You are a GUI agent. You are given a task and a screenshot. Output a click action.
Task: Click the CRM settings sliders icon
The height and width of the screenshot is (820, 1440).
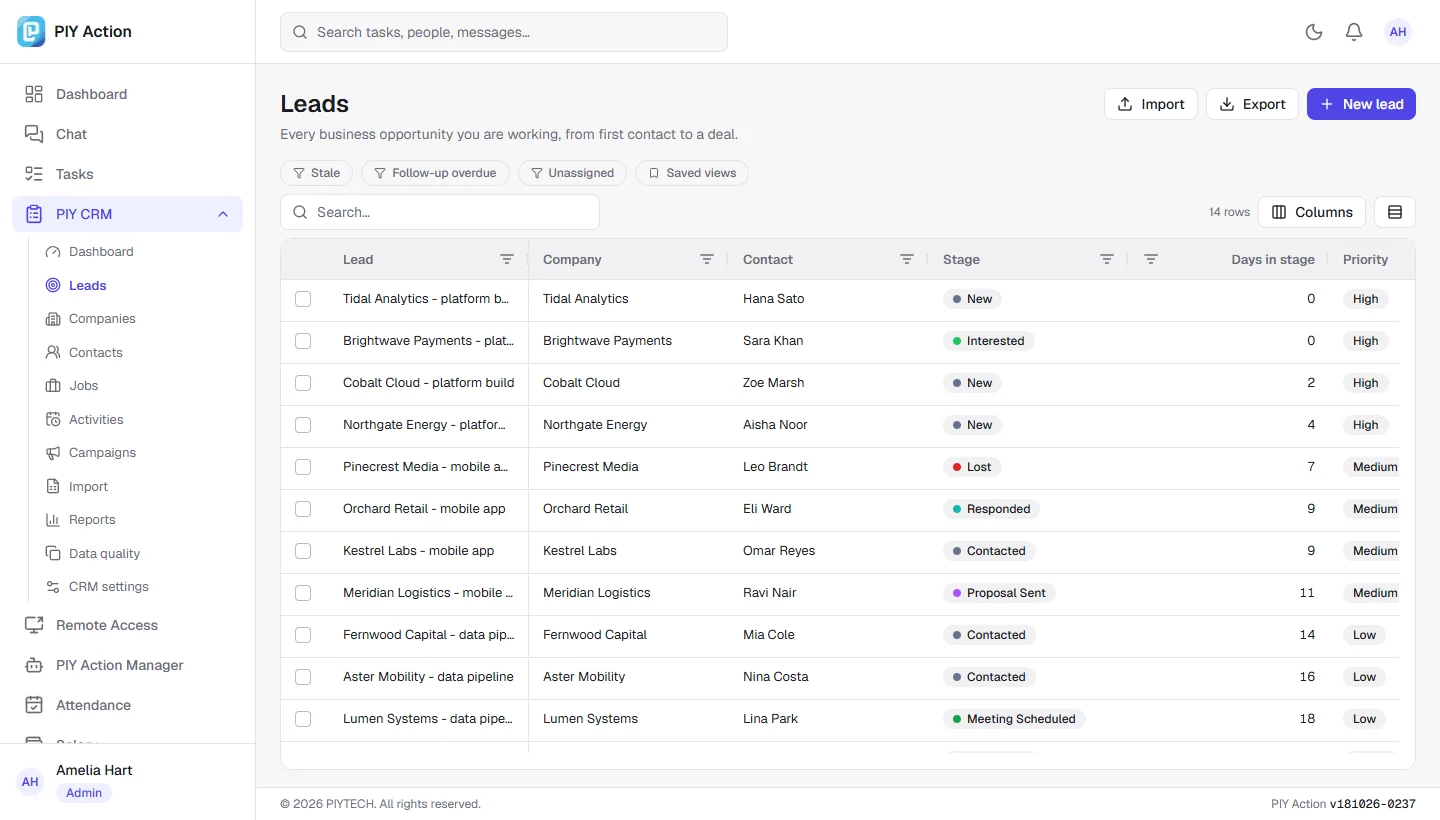pyautogui.click(x=53, y=587)
